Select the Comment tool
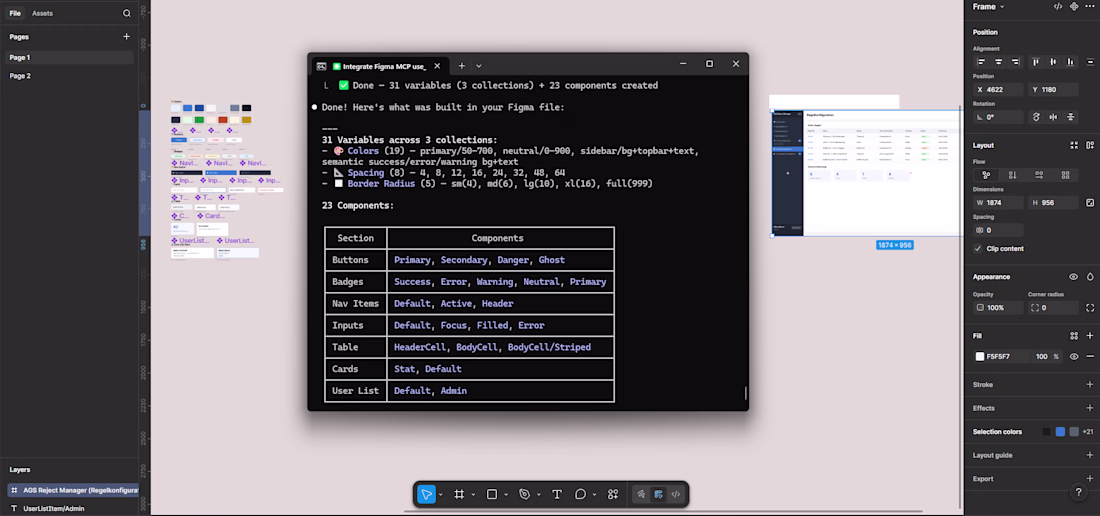 (580, 494)
